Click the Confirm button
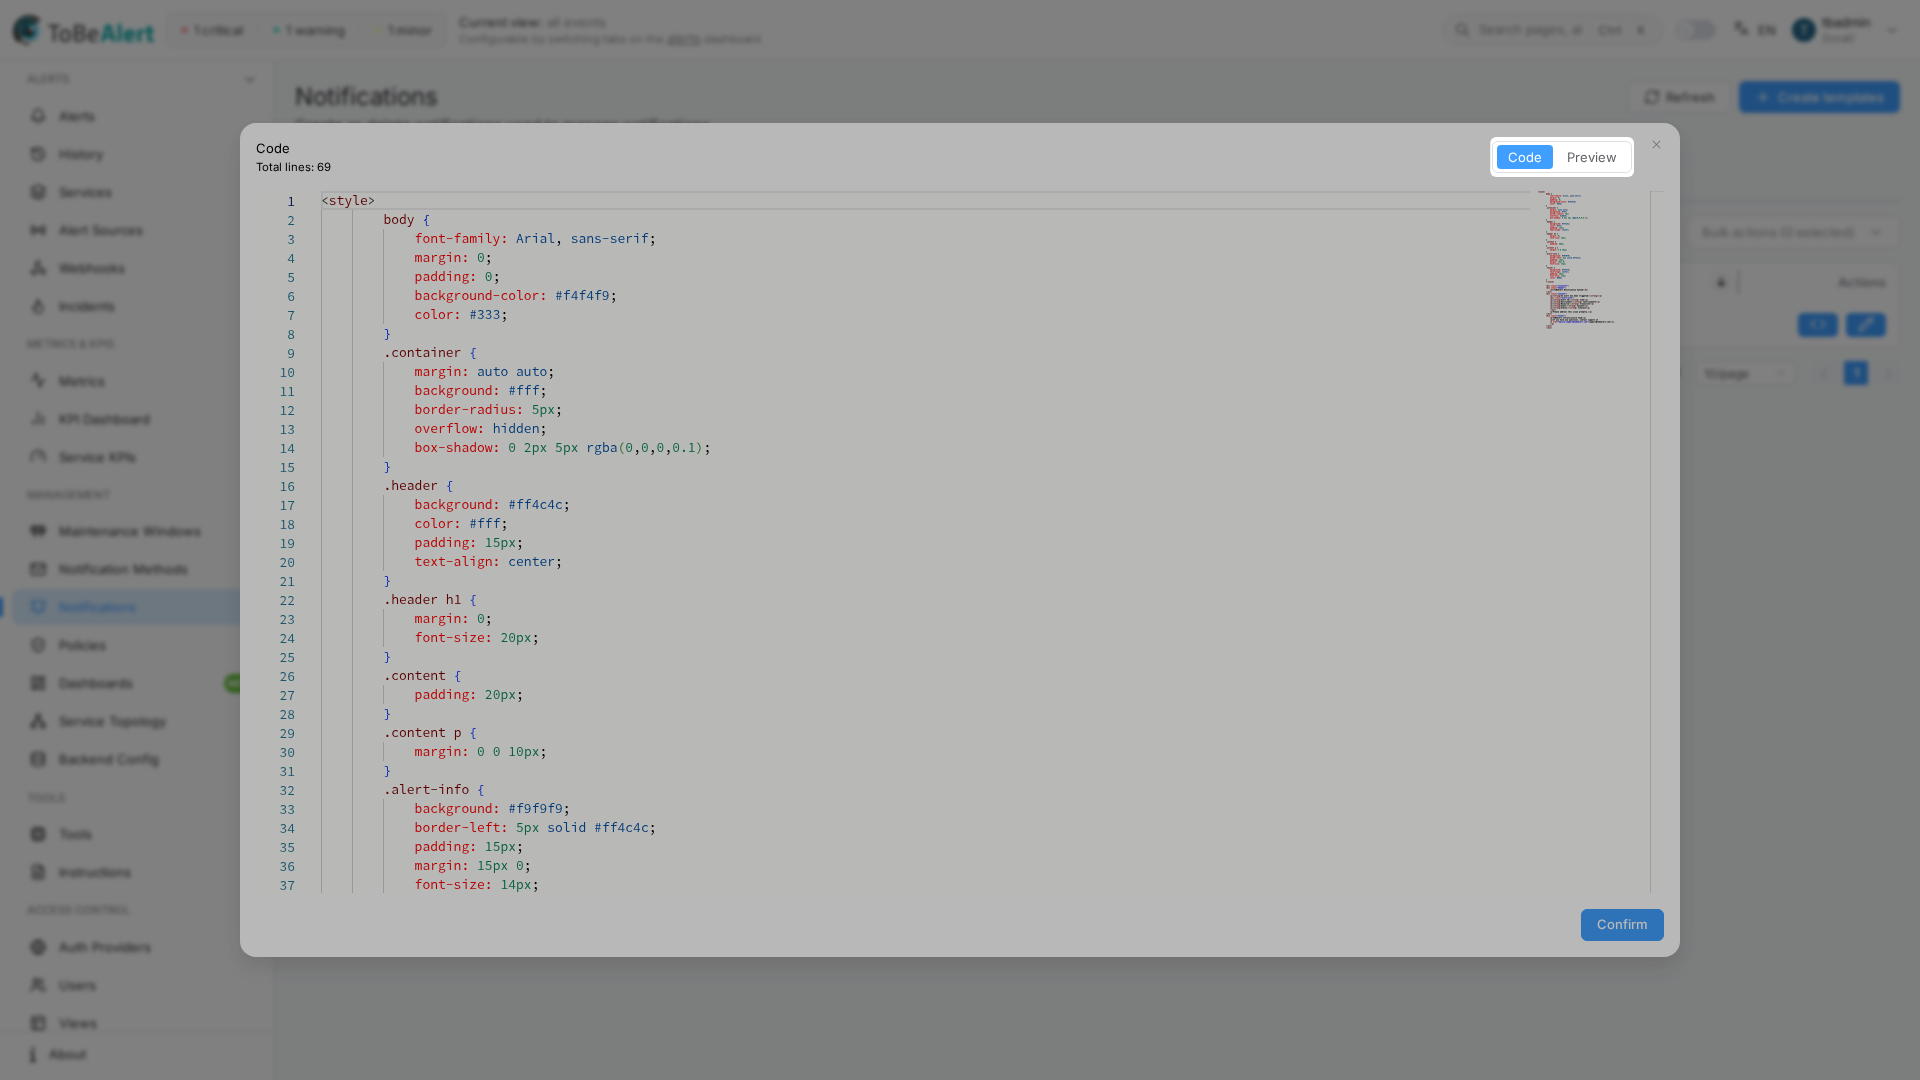 [1622, 925]
